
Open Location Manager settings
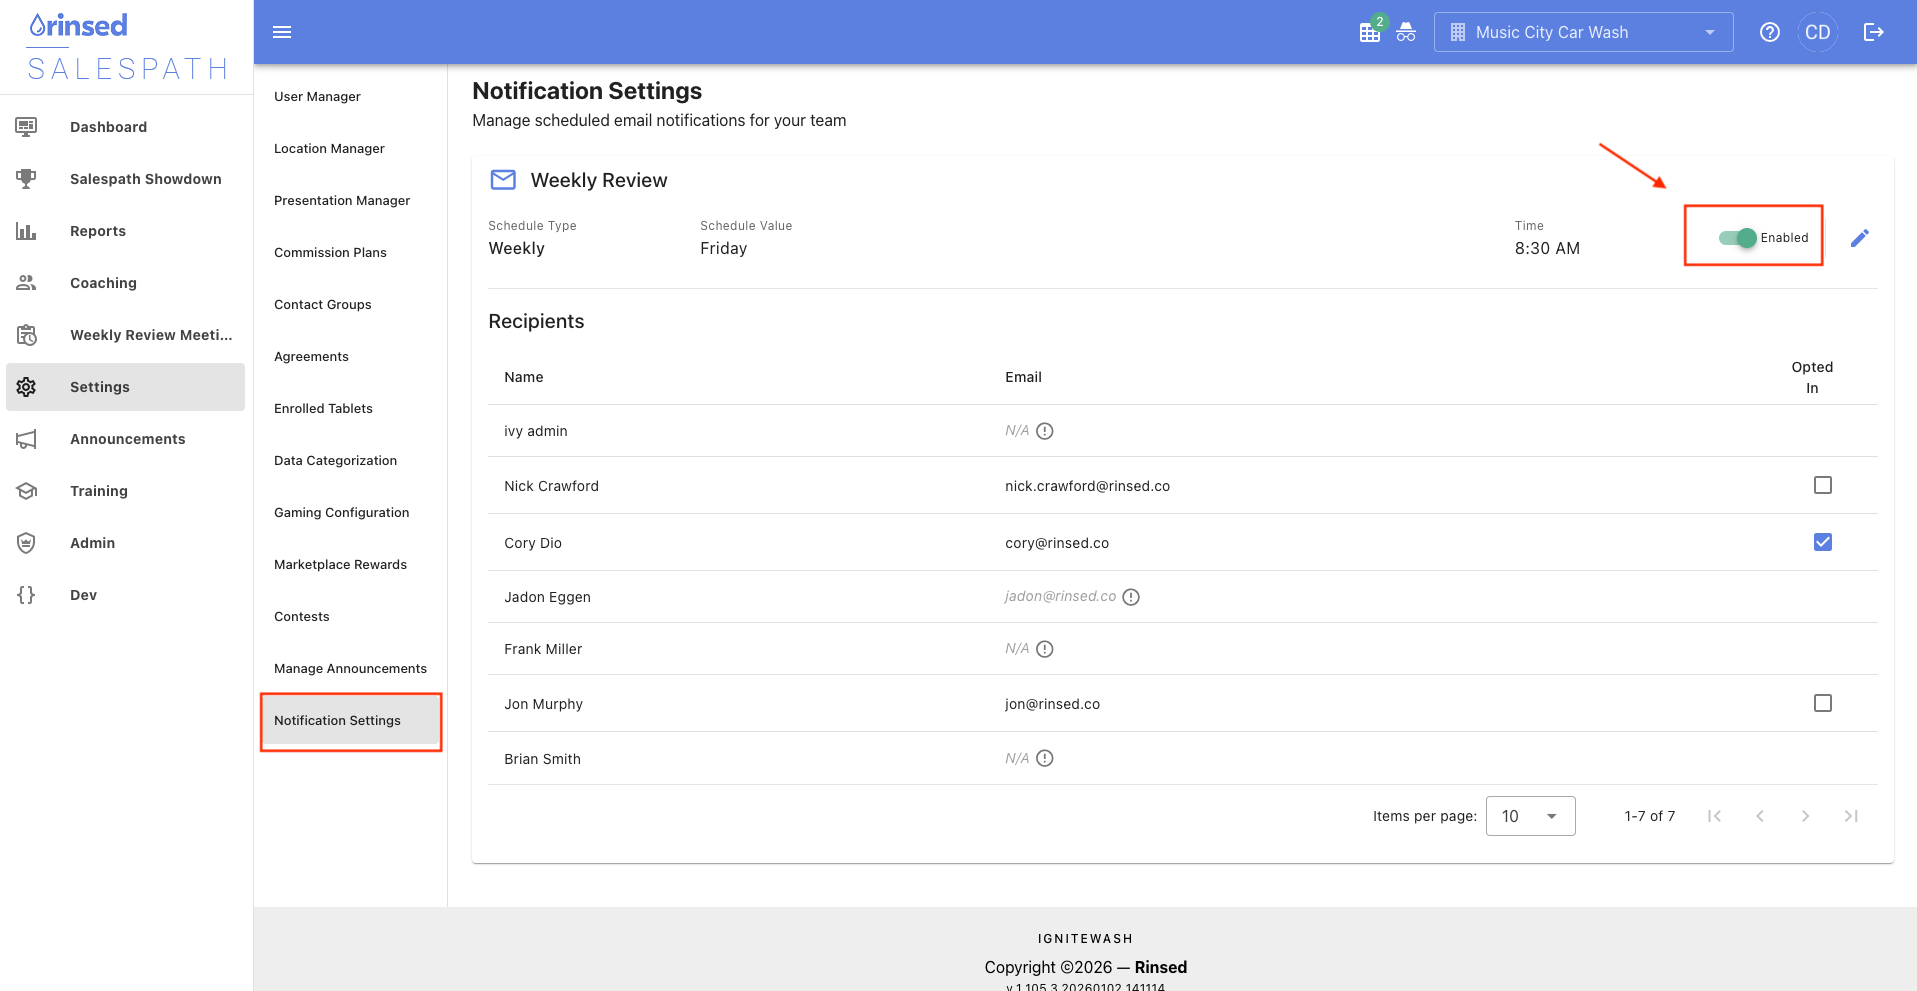click(x=329, y=149)
